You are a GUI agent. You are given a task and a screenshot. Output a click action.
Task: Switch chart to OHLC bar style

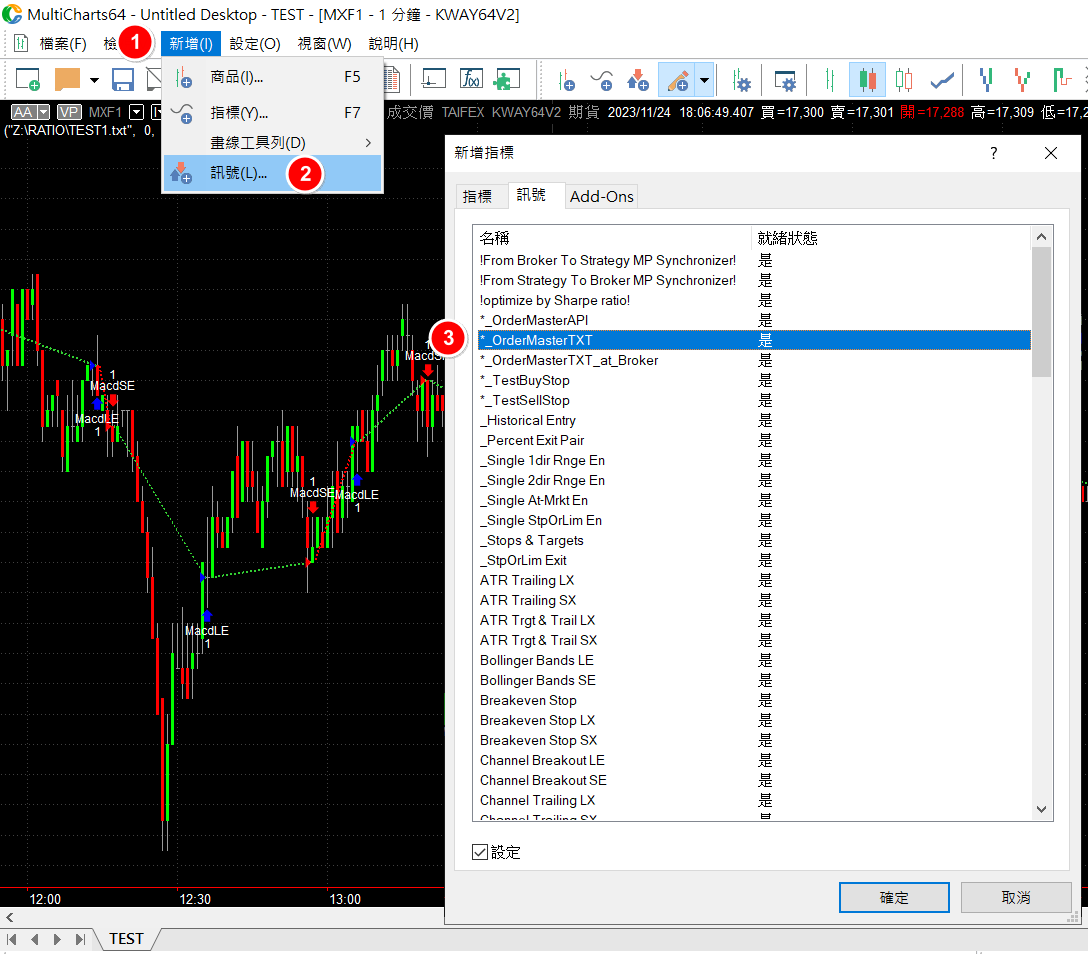(829, 80)
